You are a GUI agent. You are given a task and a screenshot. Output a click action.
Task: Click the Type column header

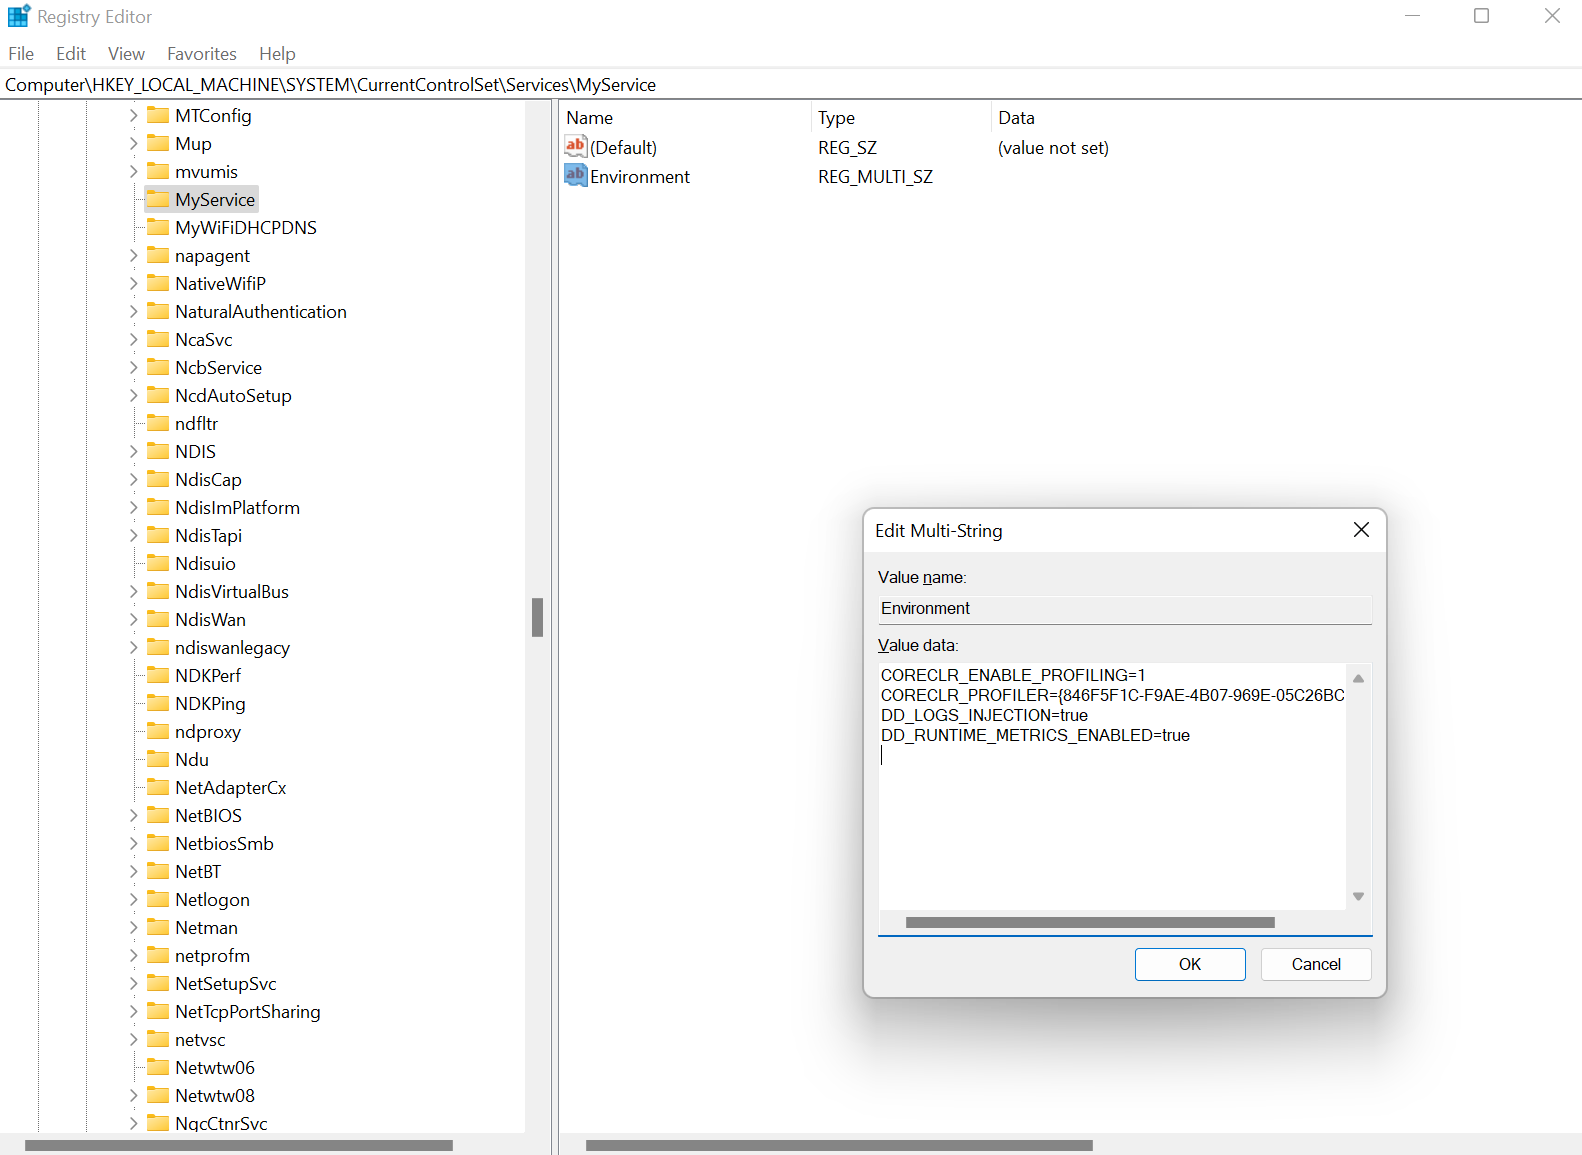point(900,117)
